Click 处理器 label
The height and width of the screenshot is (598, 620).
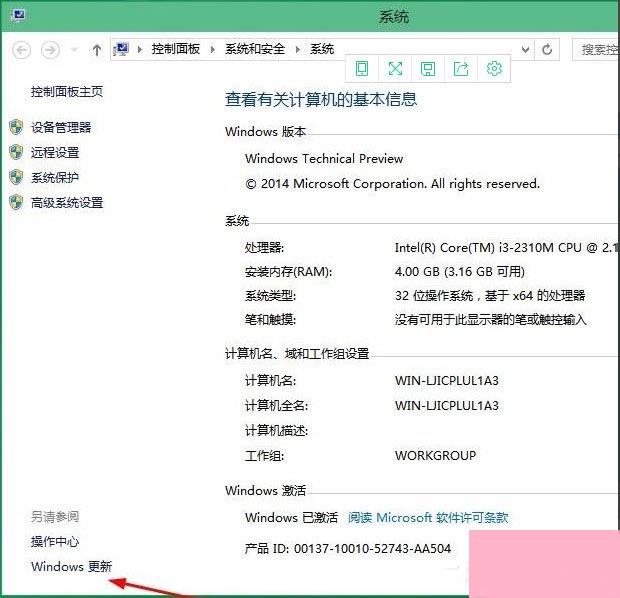(x=264, y=248)
